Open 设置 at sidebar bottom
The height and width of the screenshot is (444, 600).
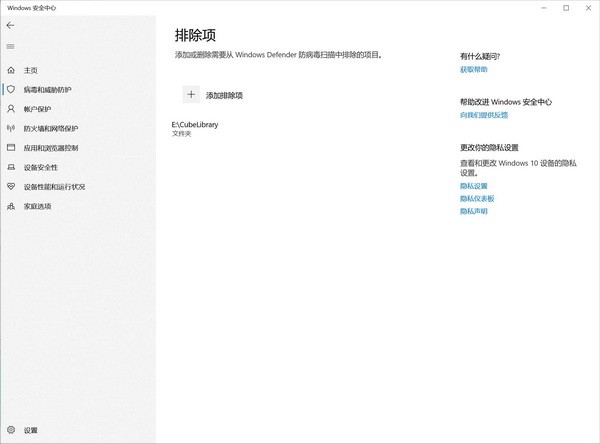(31, 430)
